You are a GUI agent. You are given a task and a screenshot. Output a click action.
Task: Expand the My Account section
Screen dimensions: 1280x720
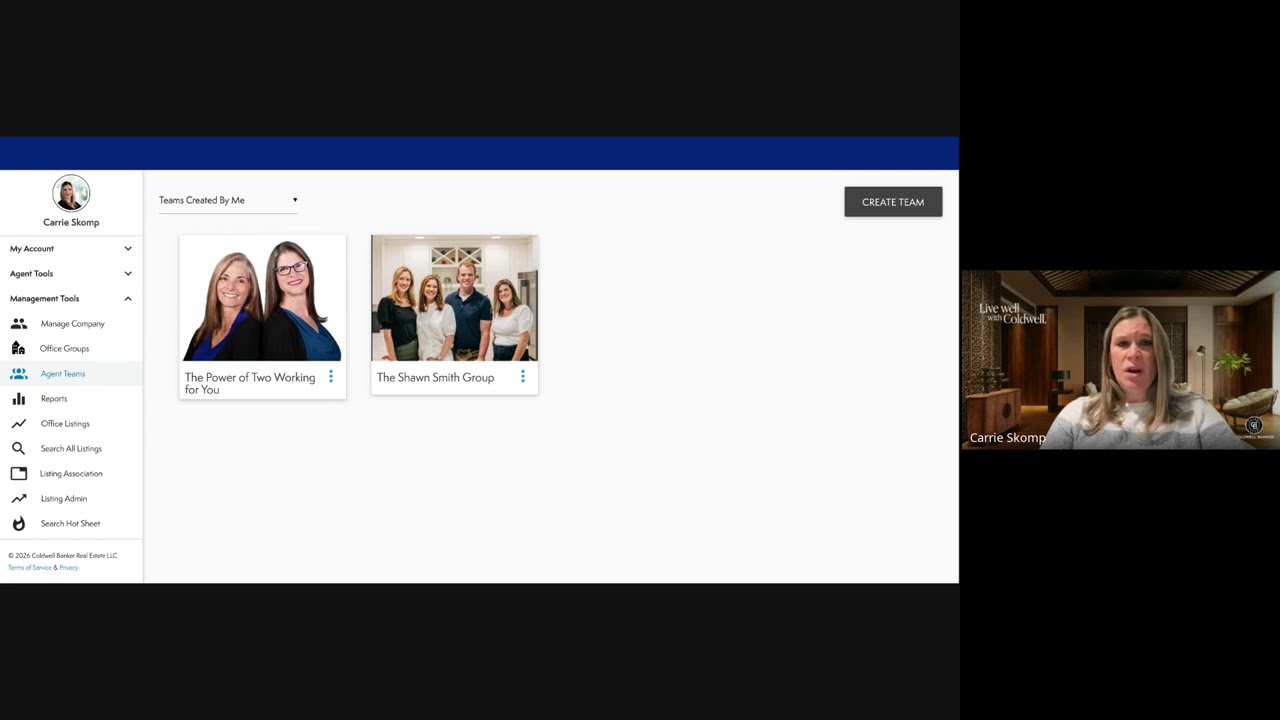(x=71, y=249)
